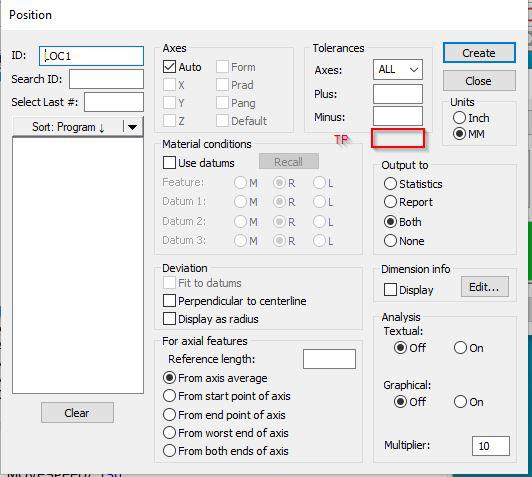Set output to None

point(390,241)
